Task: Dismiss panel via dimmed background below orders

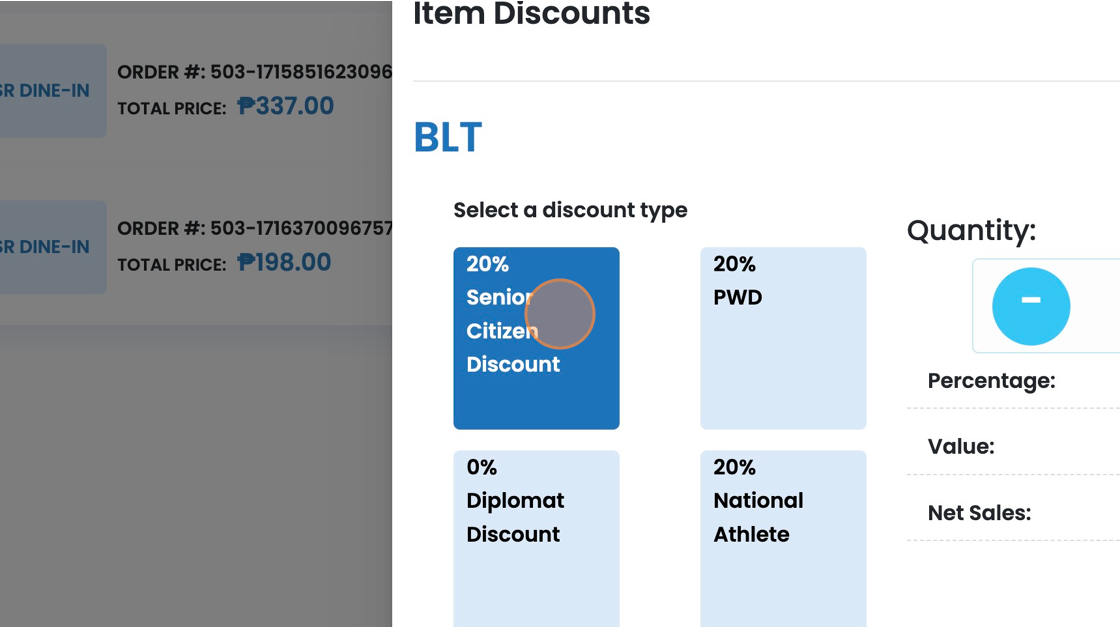Action: point(196,476)
